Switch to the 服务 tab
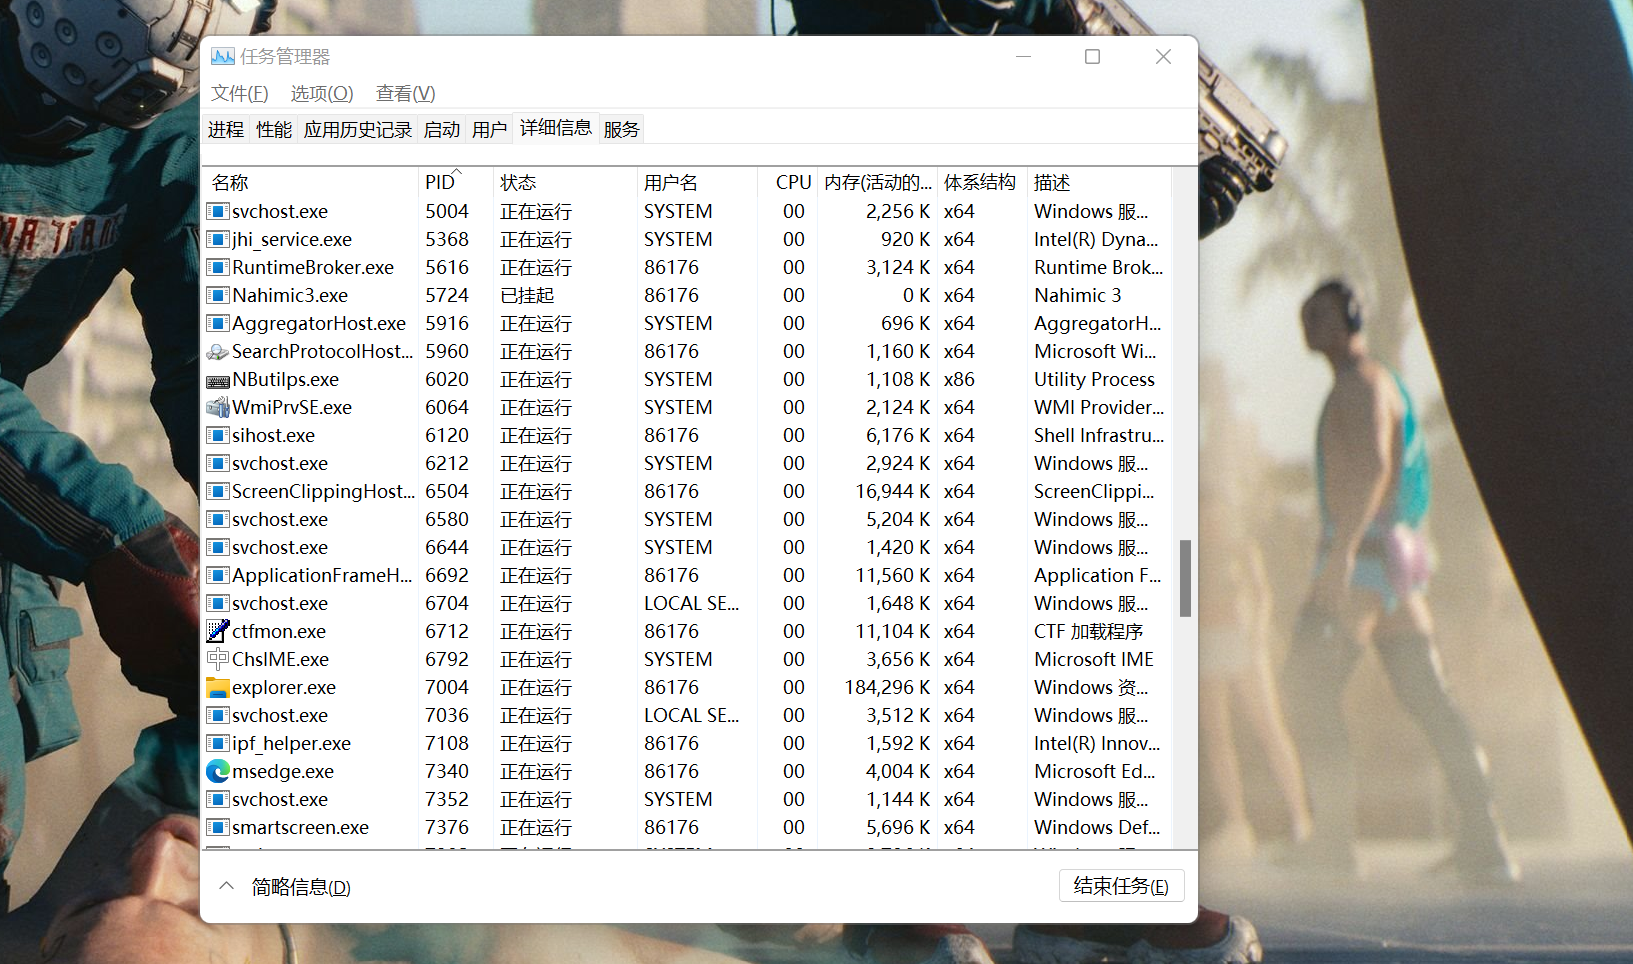The image size is (1633, 964). click(621, 130)
